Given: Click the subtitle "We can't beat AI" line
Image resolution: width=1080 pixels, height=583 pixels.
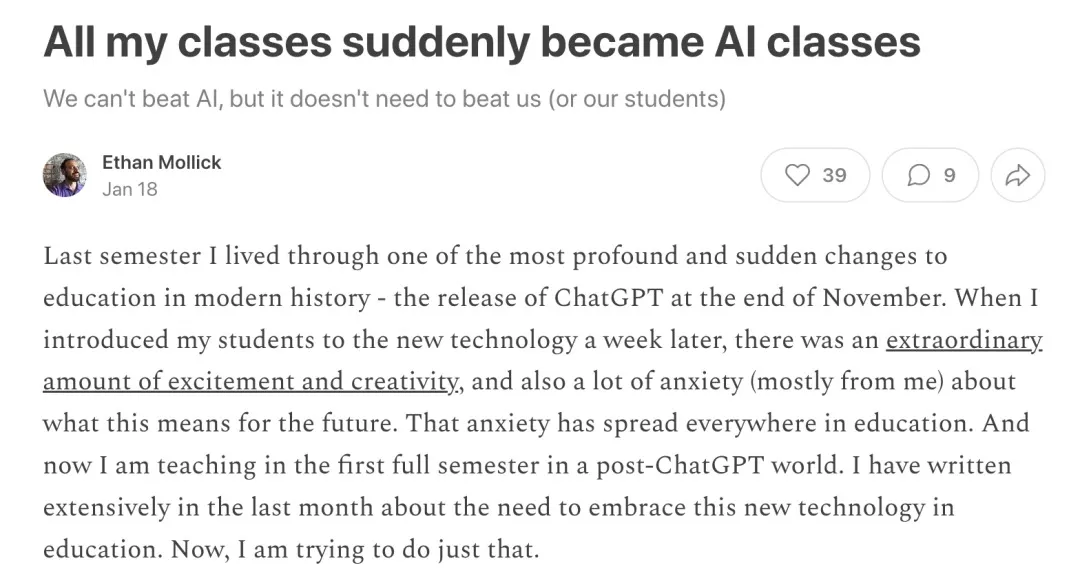Looking at the screenshot, I should pyautogui.click(x=384, y=99).
